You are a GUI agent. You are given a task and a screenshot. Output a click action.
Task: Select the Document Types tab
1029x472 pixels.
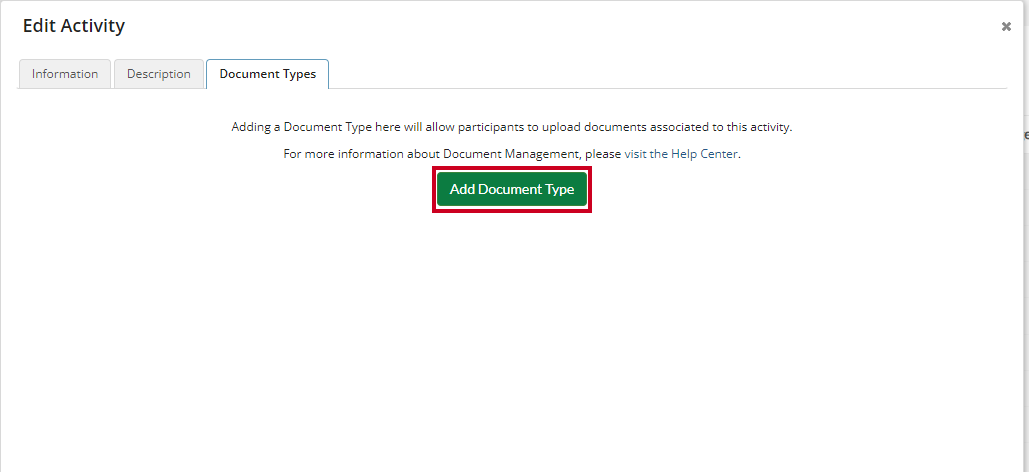point(268,74)
